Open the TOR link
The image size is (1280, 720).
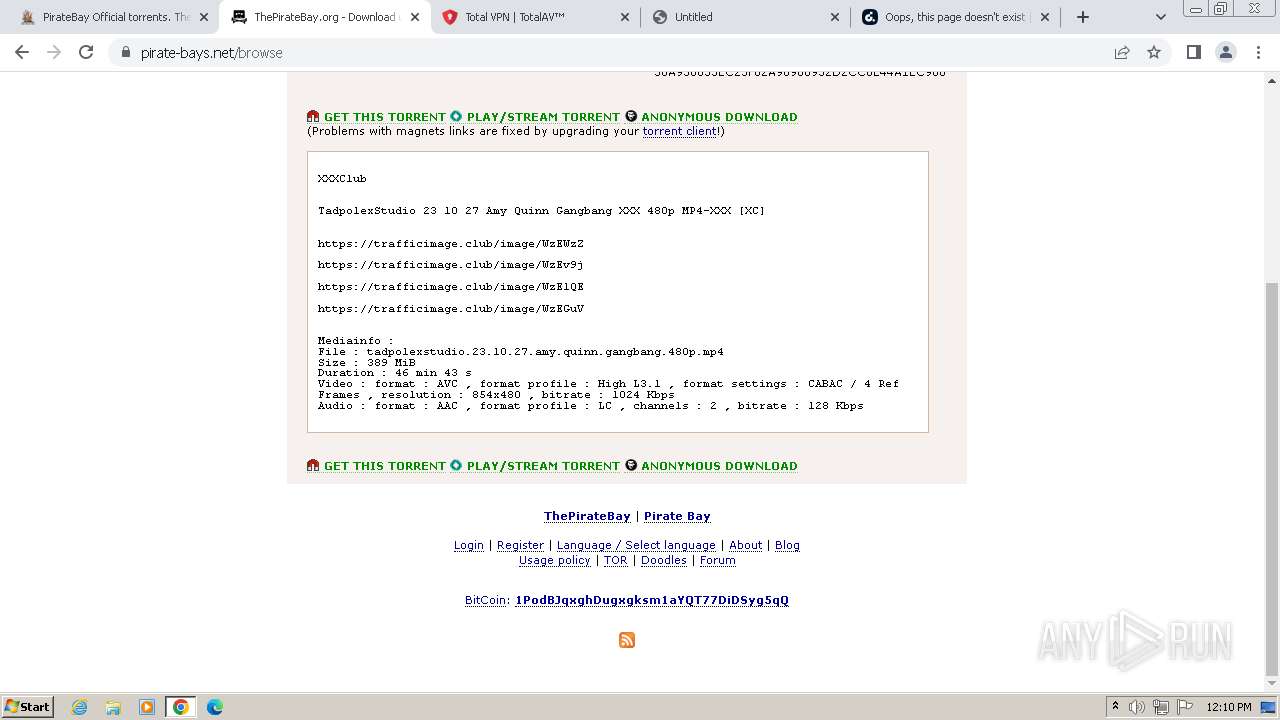pos(615,560)
